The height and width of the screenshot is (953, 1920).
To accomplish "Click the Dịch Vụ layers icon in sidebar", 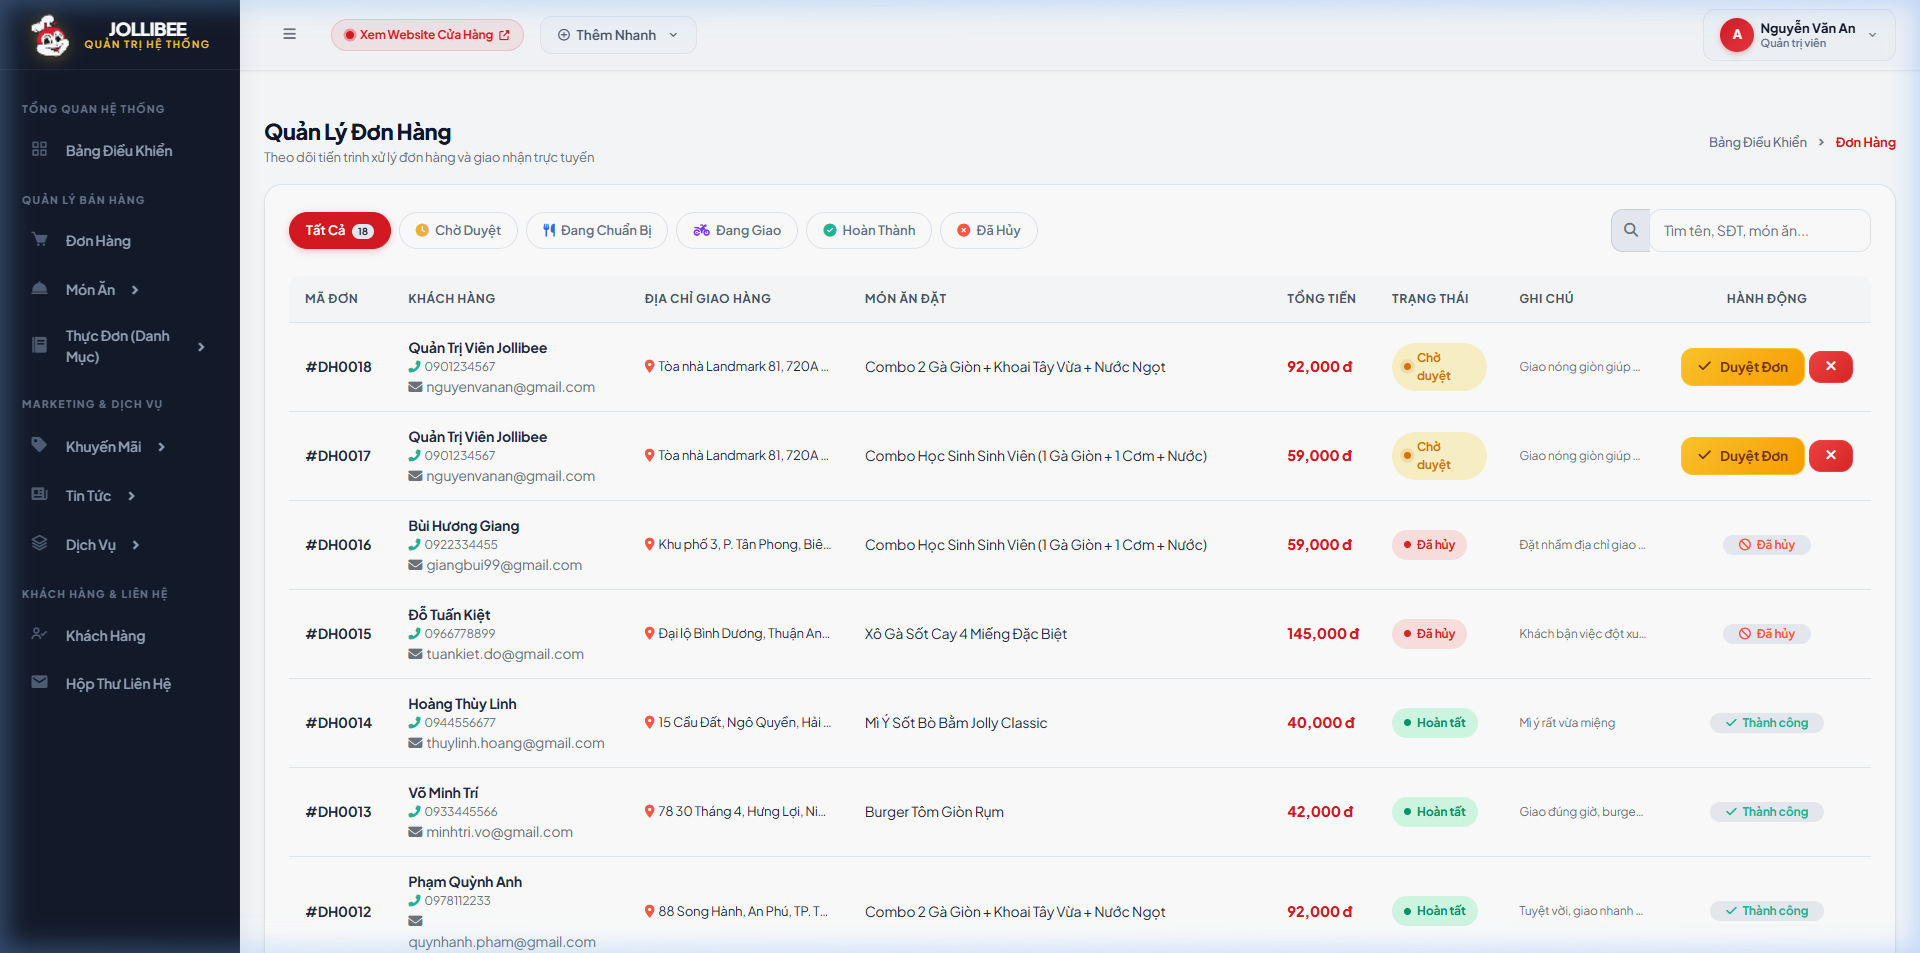I will [x=40, y=543].
